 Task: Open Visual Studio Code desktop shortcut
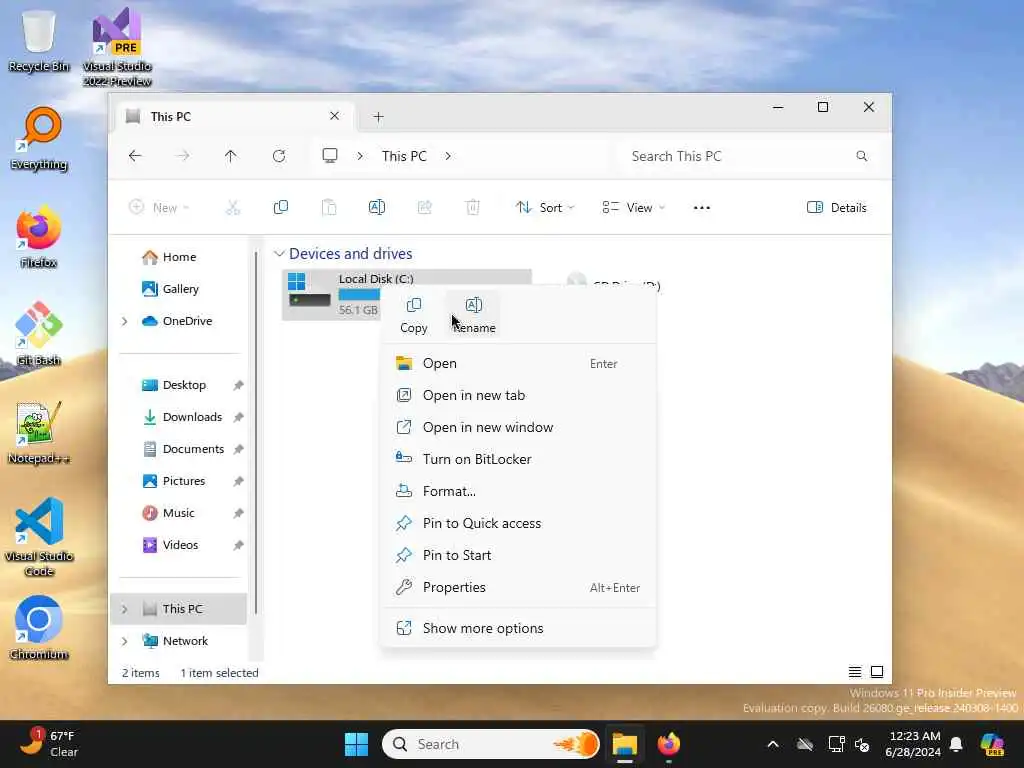(39, 537)
